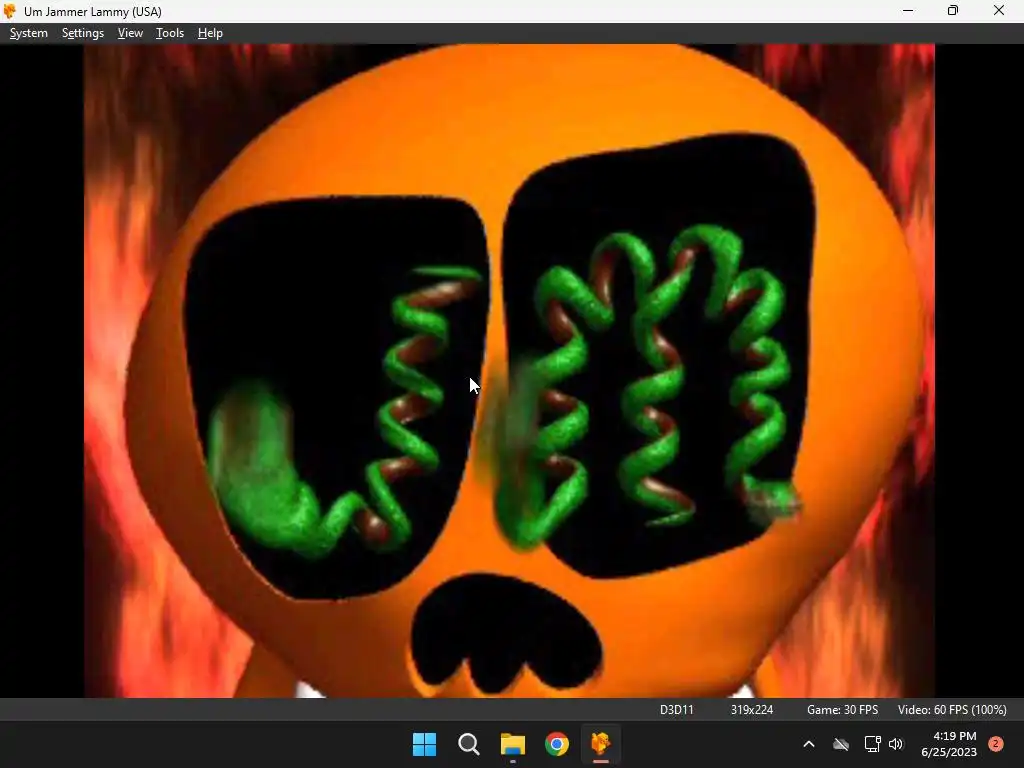1024x768 pixels.
Task: Open the 4:19 PM clock and calendar
Action: (x=949, y=744)
